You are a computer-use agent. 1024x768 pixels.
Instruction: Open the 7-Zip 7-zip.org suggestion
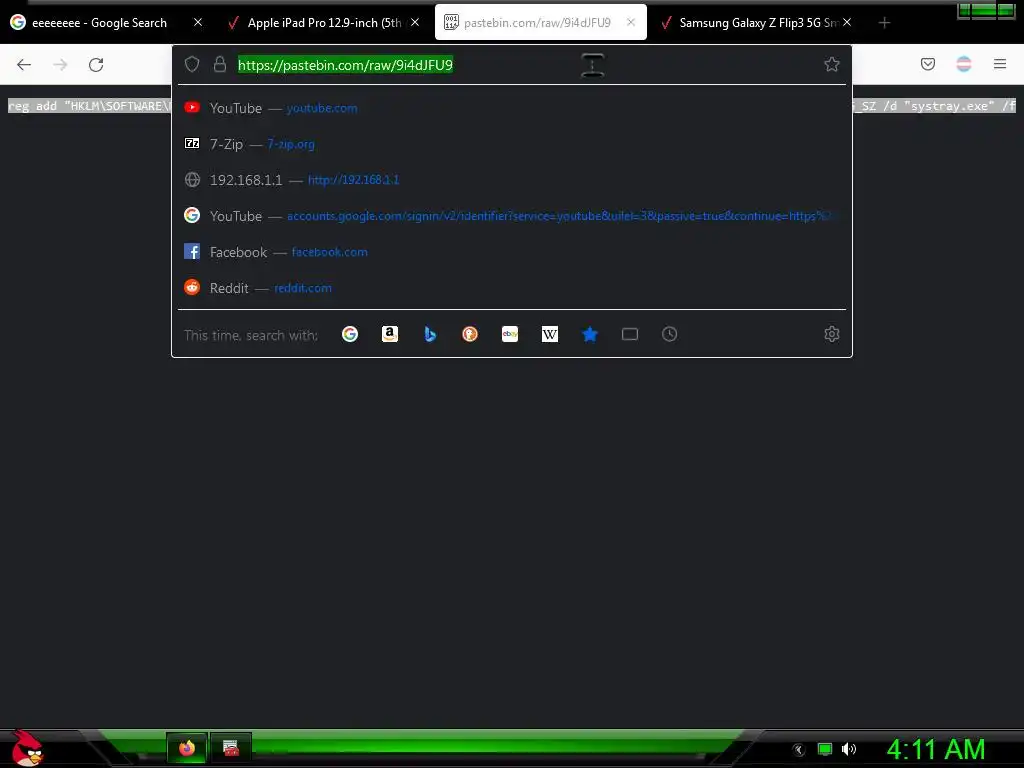point(512,144)
